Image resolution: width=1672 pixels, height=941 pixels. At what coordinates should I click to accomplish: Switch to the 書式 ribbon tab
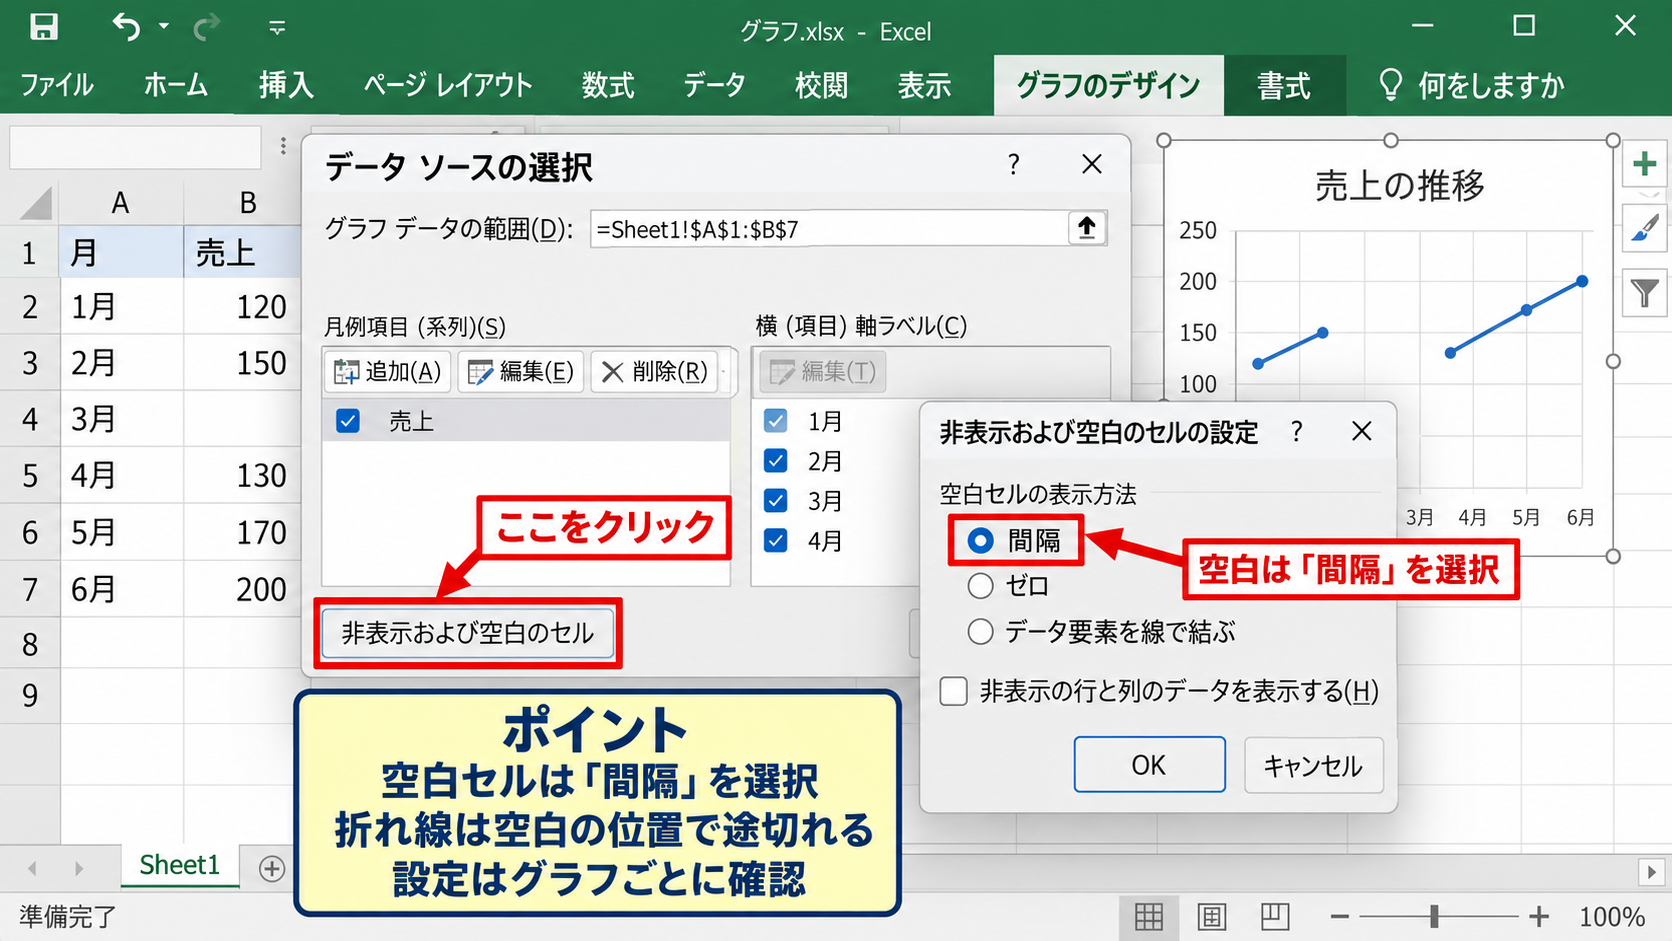pyautogui.click(x=1284, y=86)
